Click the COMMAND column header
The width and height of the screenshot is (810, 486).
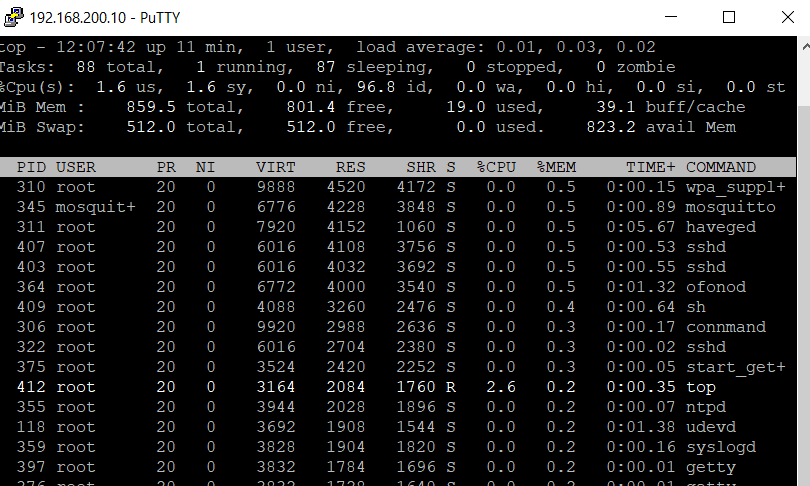click(x=721, y=167)
